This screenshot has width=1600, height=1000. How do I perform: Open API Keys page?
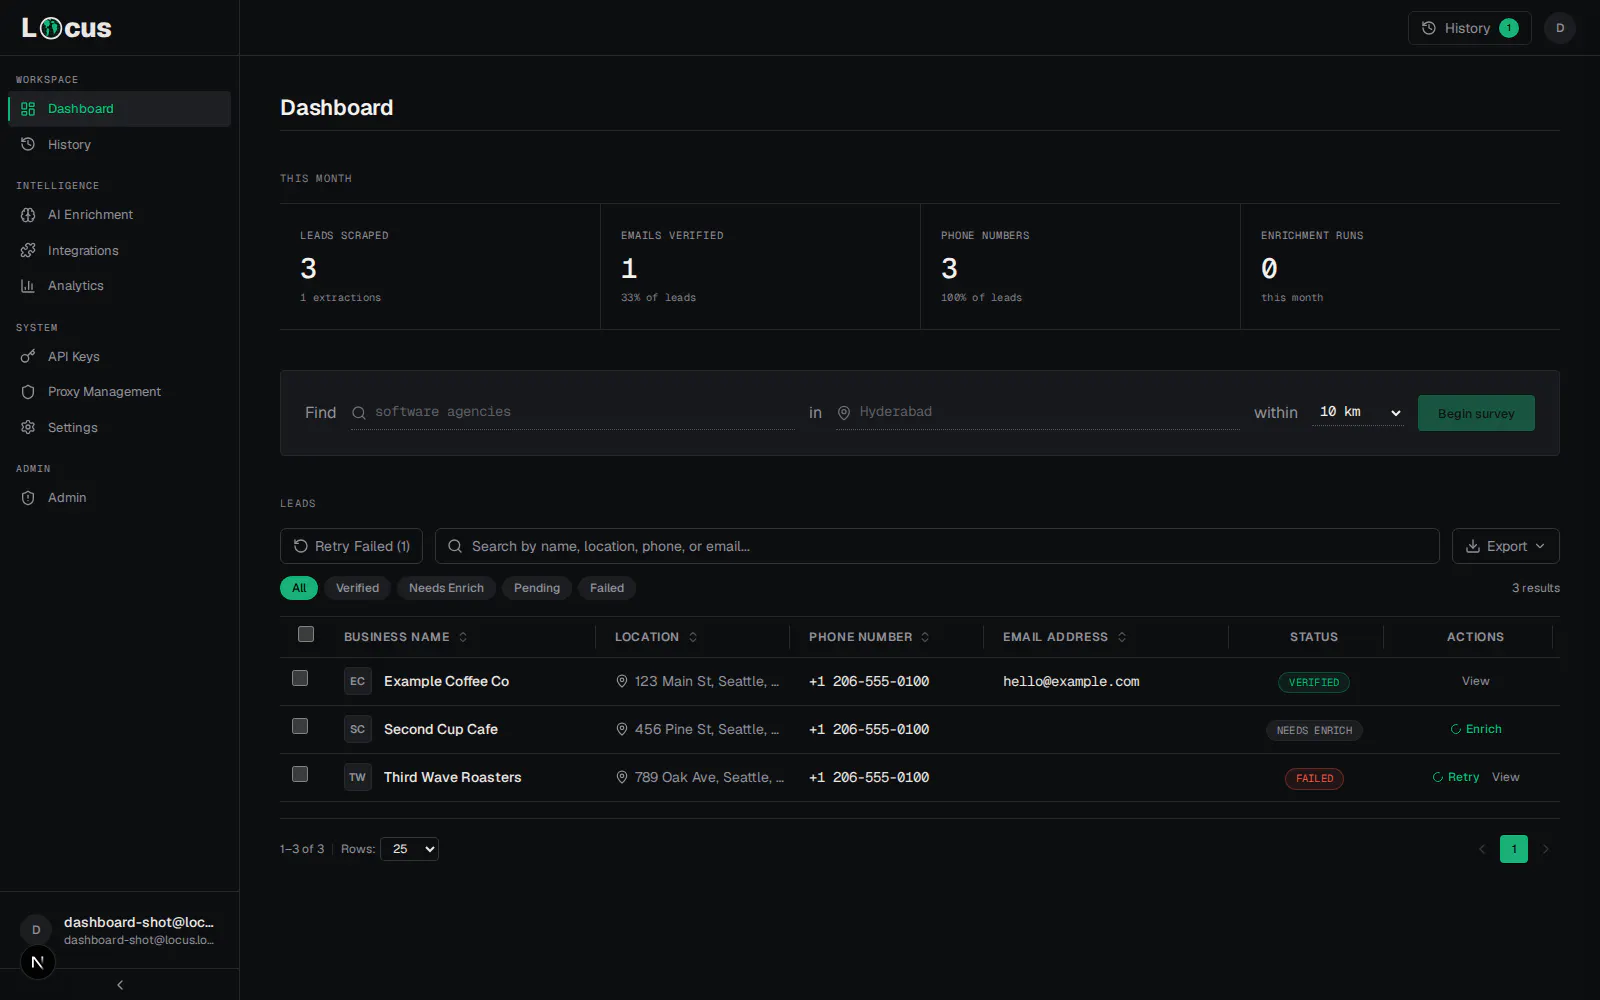[x=119, y=357]
